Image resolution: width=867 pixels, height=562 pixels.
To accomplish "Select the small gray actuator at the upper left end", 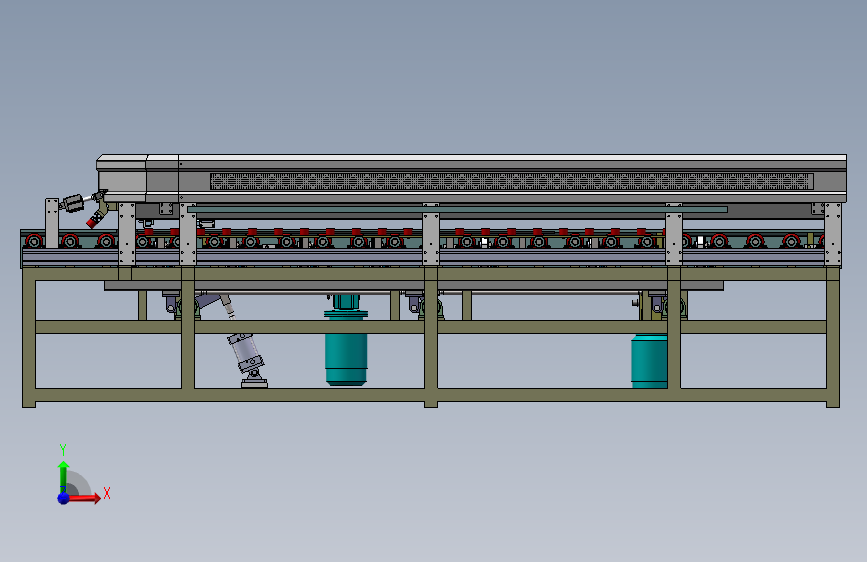I will point(72,203).
